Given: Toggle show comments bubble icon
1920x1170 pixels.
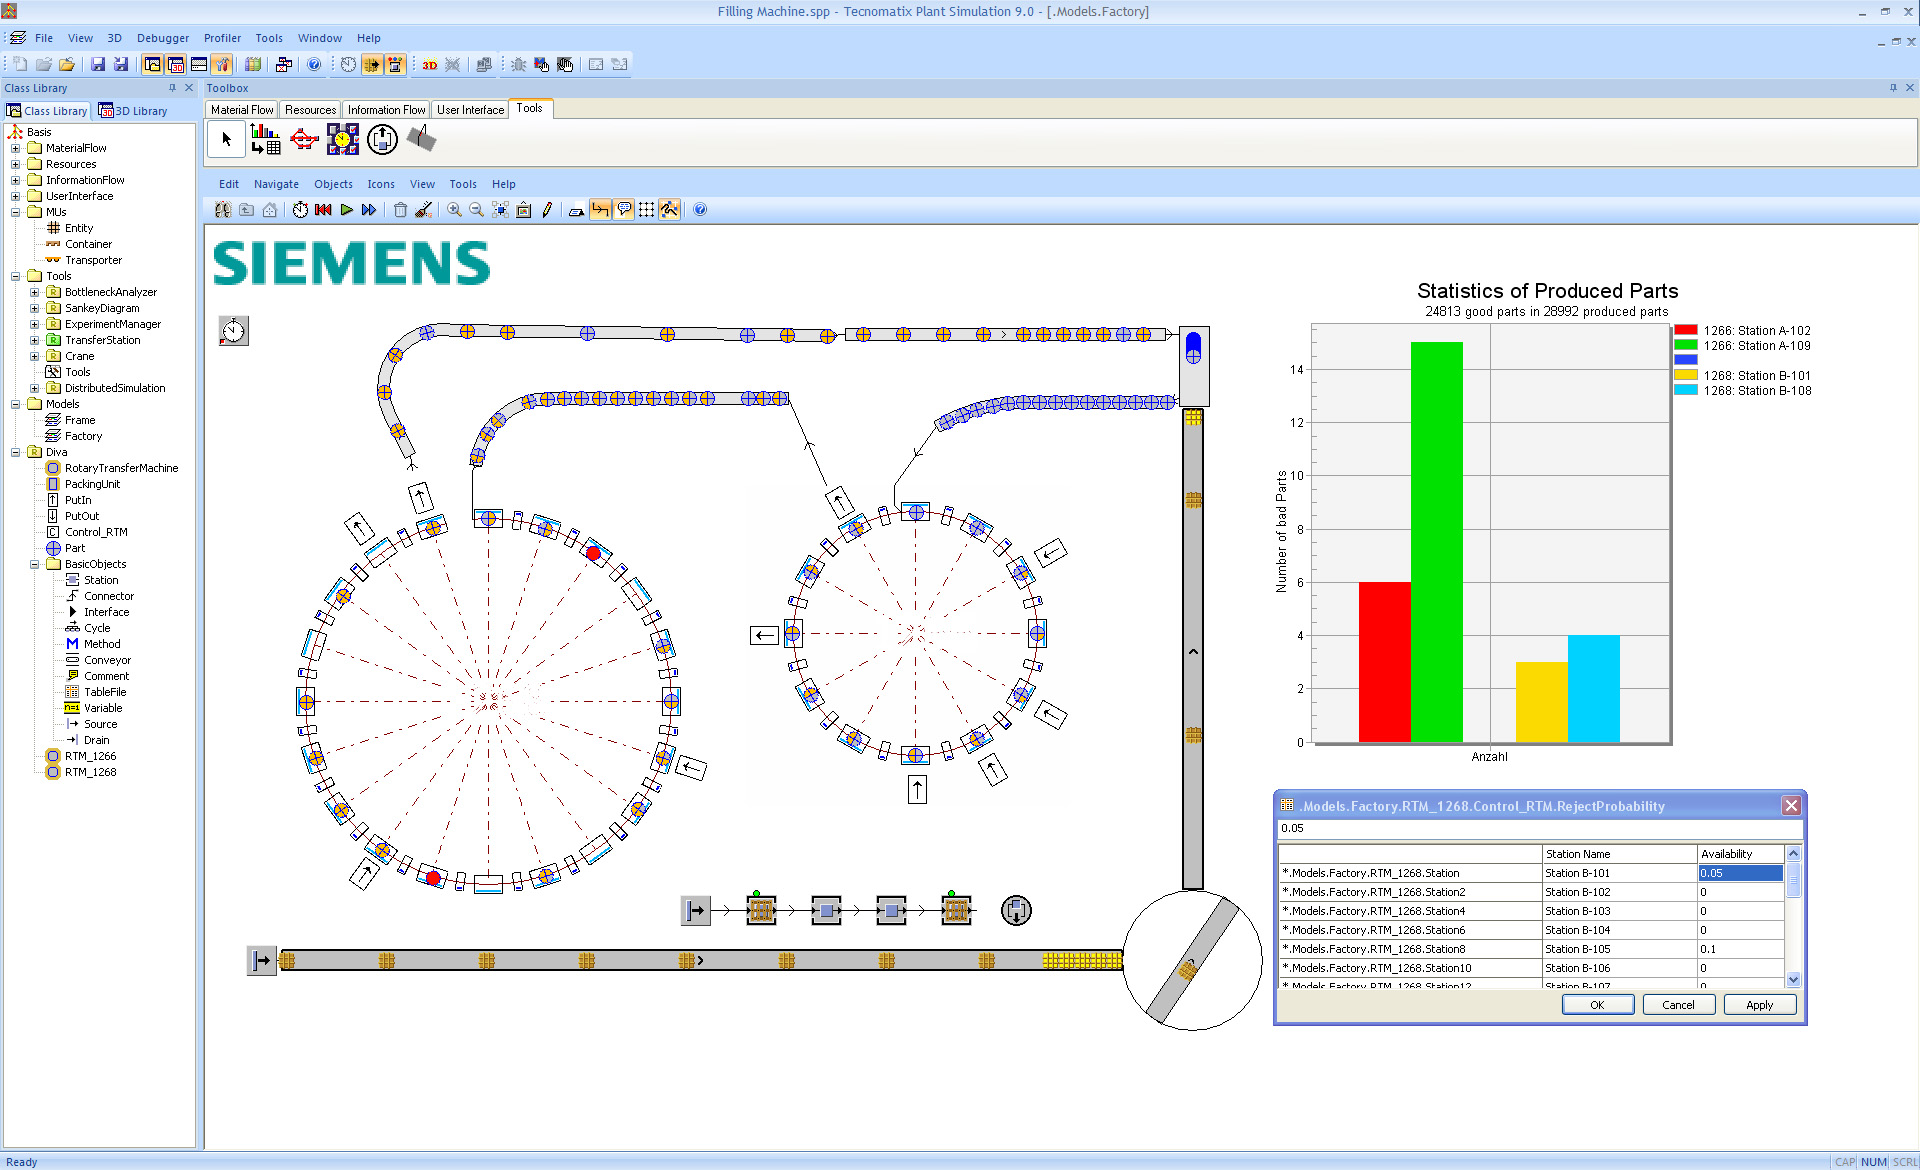Looking at the screenshot, I should (624, 210).
